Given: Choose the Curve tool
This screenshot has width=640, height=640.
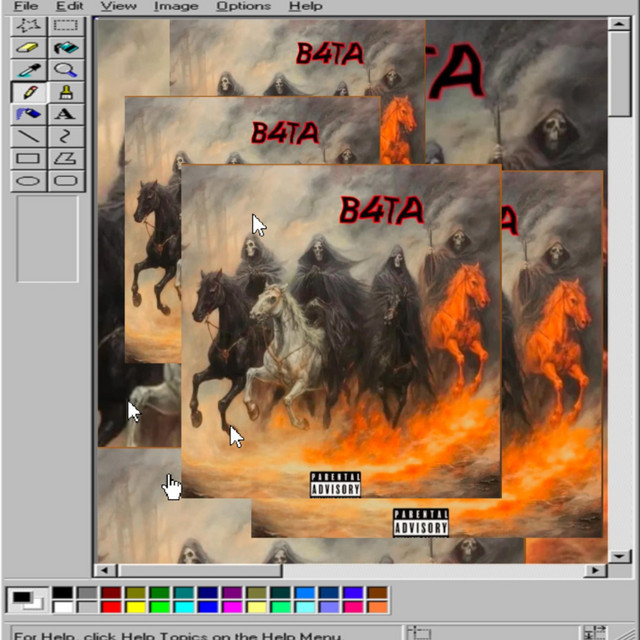Looking at the screenshot, I should tap(66, 136).
